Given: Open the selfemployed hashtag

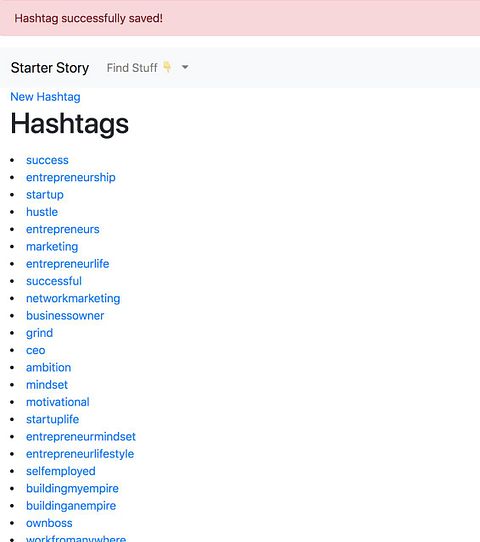Looking at the screenshot, I should tap(61, 471).
